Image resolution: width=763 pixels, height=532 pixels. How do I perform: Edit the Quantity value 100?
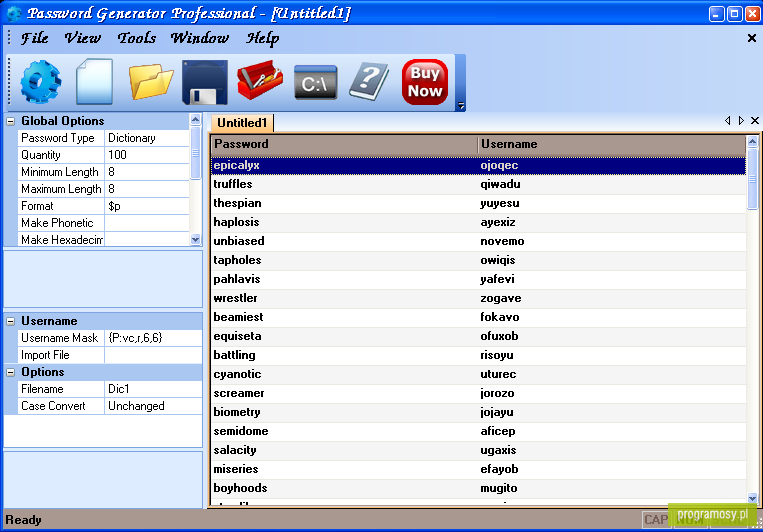click(147, 155)
